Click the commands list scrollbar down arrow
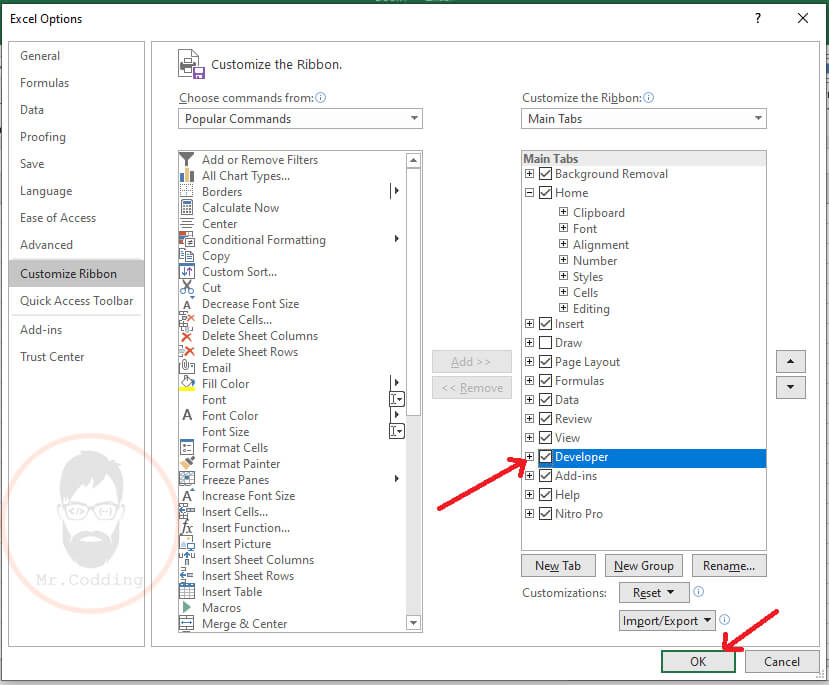This screenshot has height=685, width=829. 413,623
